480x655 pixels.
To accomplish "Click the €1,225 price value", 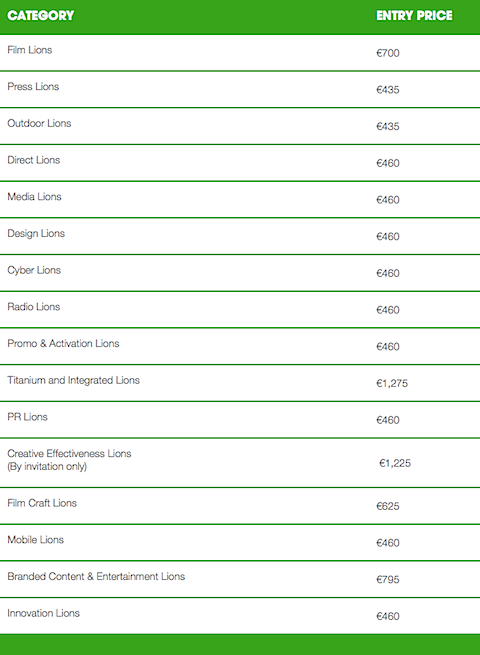I will 395,463.
